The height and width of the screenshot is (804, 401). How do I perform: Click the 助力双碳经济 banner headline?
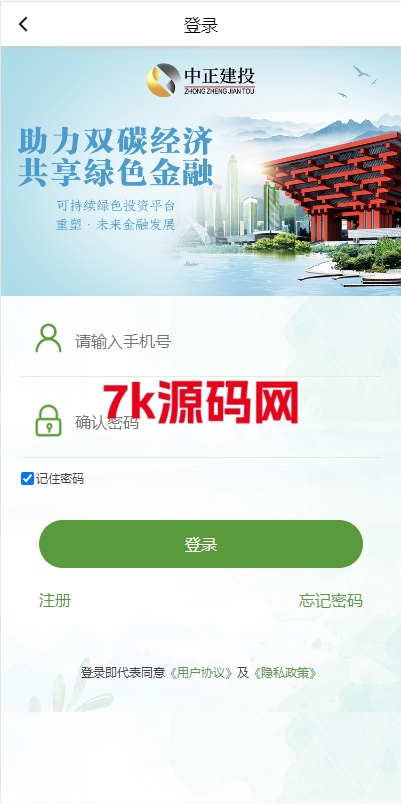(115, 142)
